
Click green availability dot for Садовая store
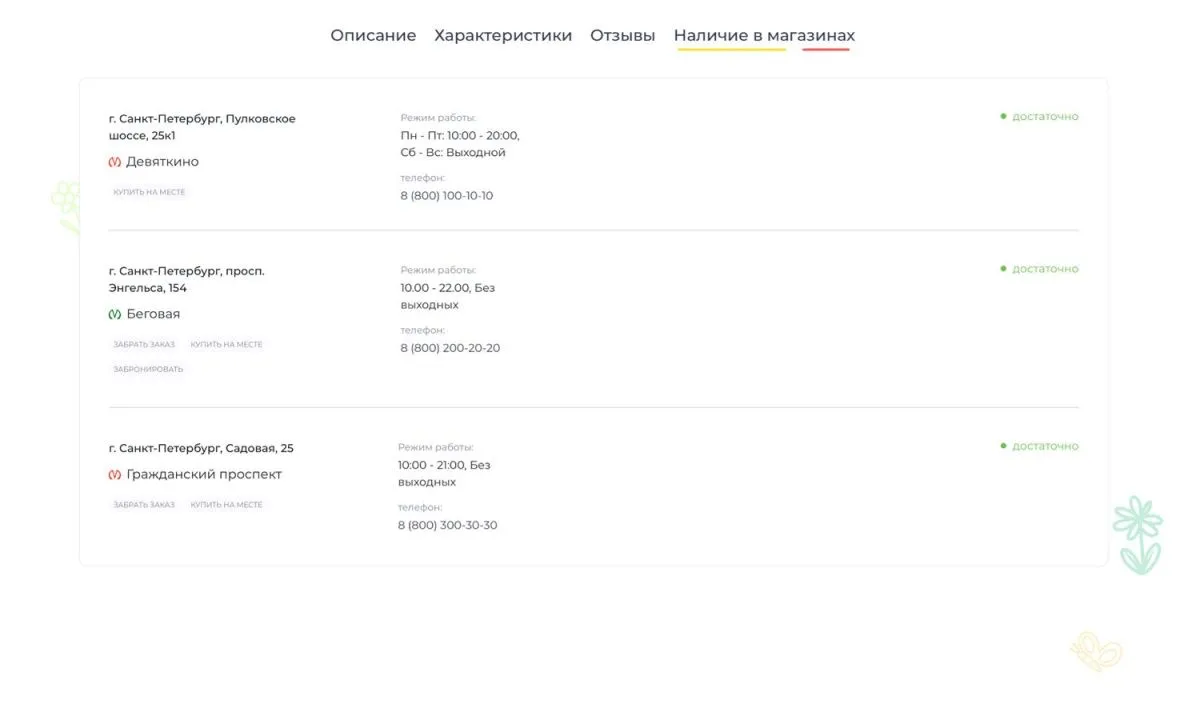tap(1003, 445)
